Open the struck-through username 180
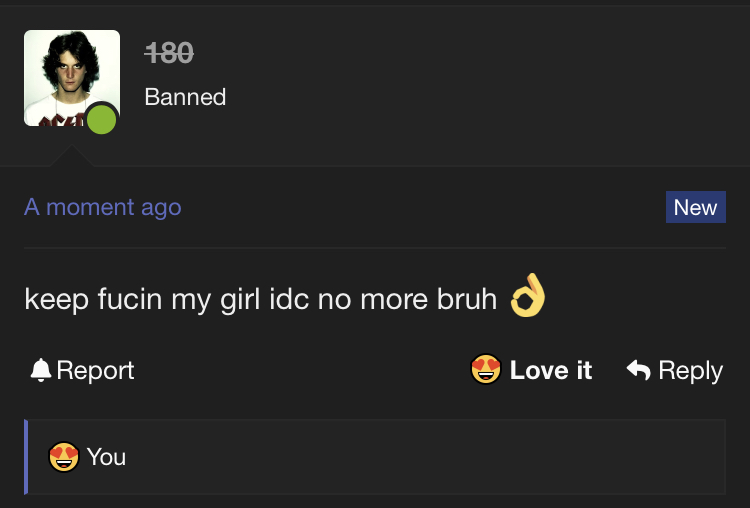Screen dimensions: 750x508 coord(169,52)
